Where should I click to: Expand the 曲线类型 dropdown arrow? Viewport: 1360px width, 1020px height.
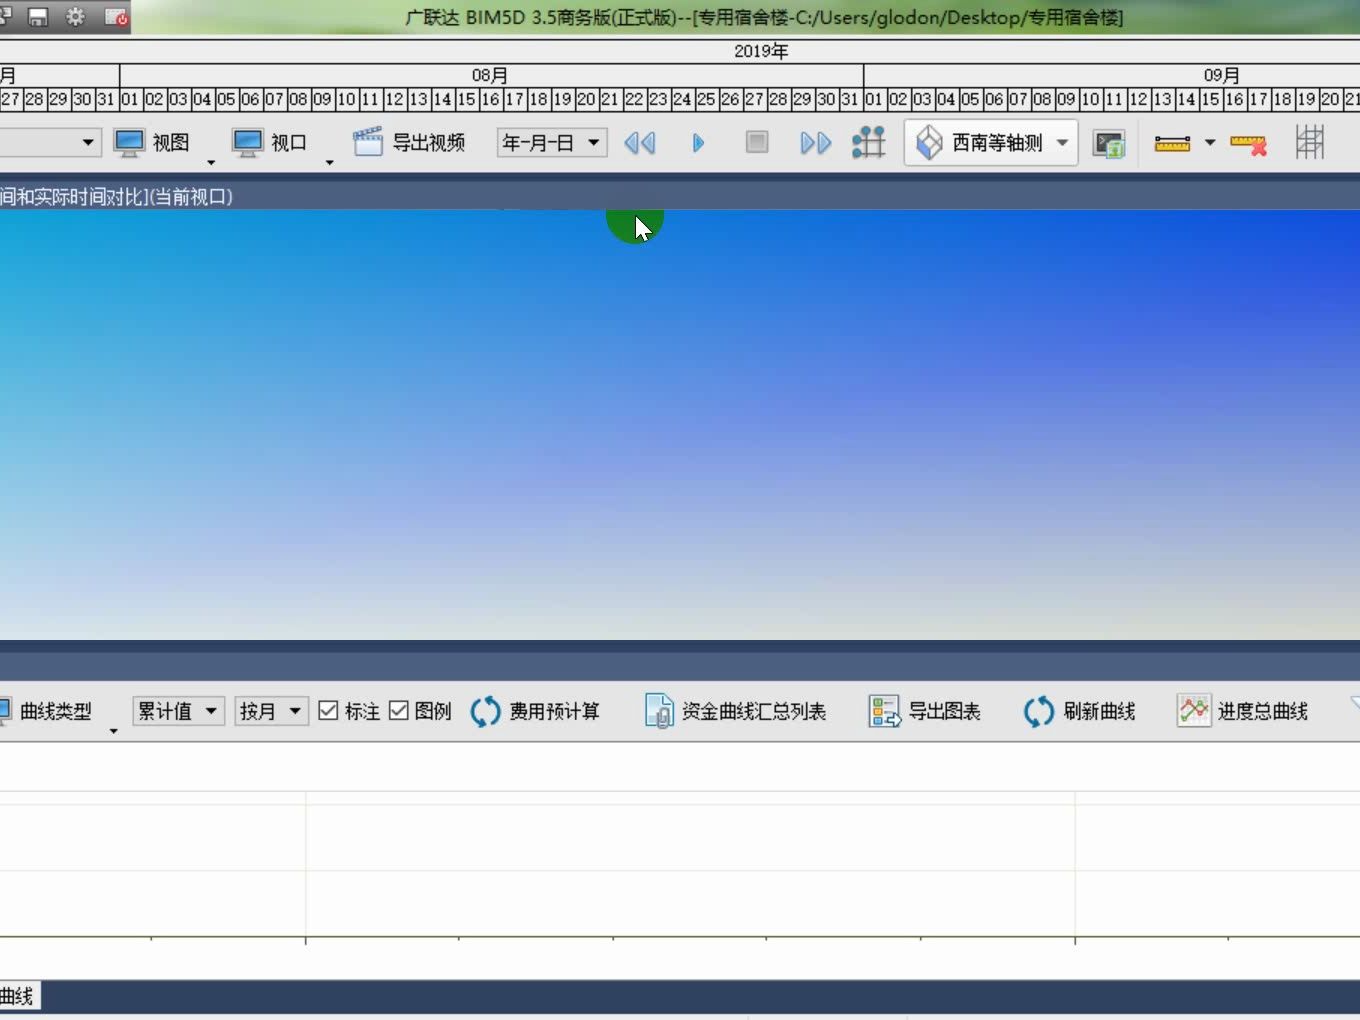[x=113, y=731]
